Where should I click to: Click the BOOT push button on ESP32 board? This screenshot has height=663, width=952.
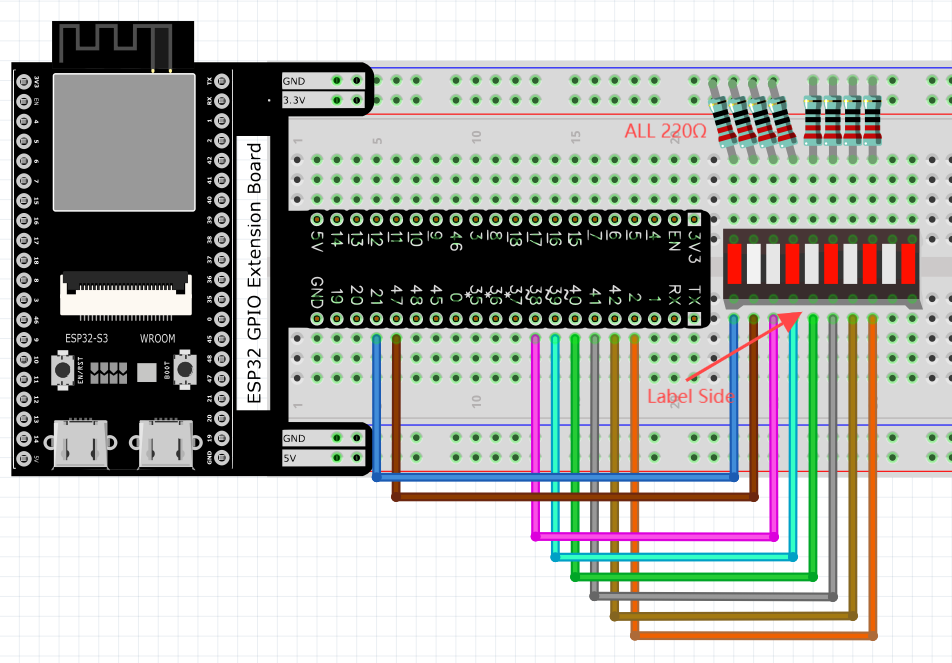click(185, 369)
